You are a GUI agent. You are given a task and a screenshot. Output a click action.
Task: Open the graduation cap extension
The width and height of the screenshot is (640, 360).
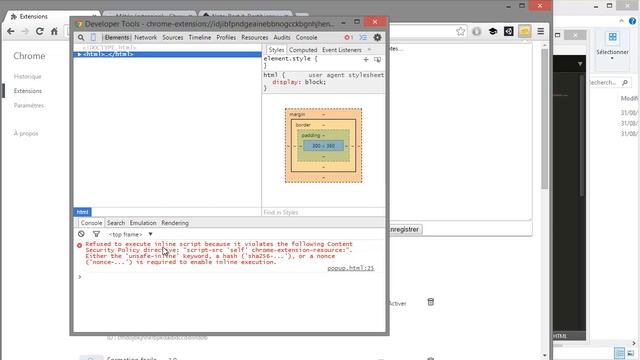493,31
